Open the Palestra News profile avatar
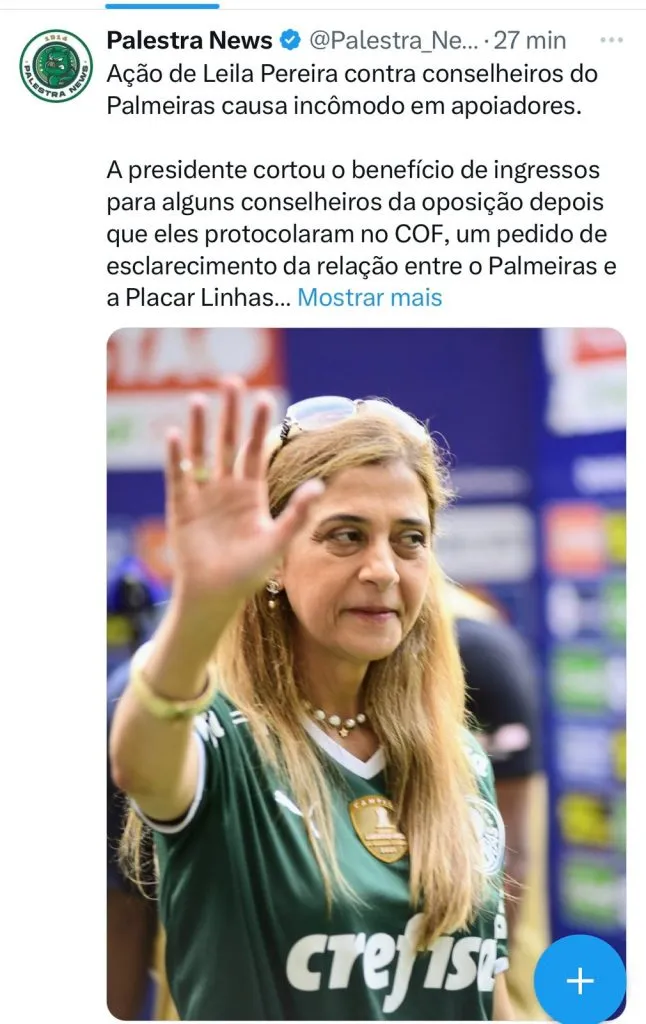 point(56,66)
